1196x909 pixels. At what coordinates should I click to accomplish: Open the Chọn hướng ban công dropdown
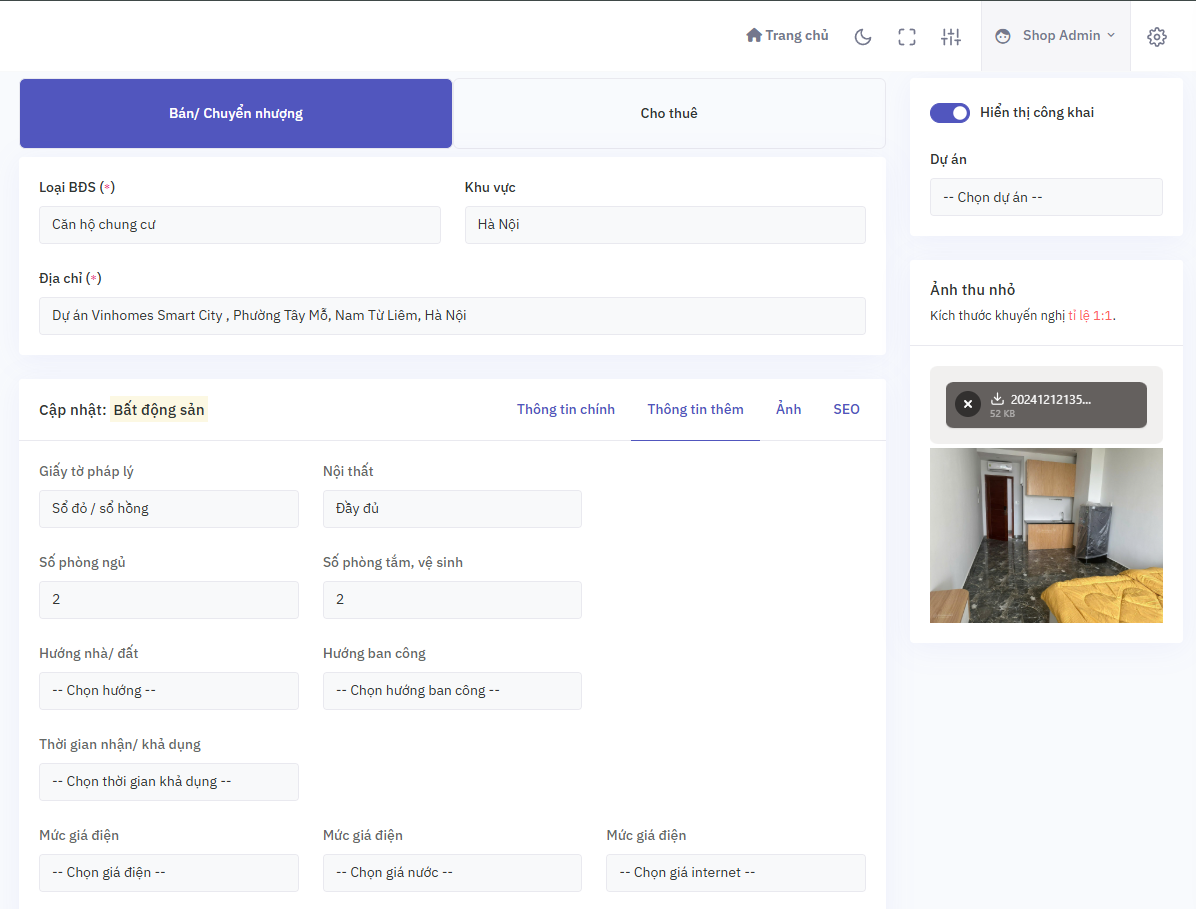point(452,690)
